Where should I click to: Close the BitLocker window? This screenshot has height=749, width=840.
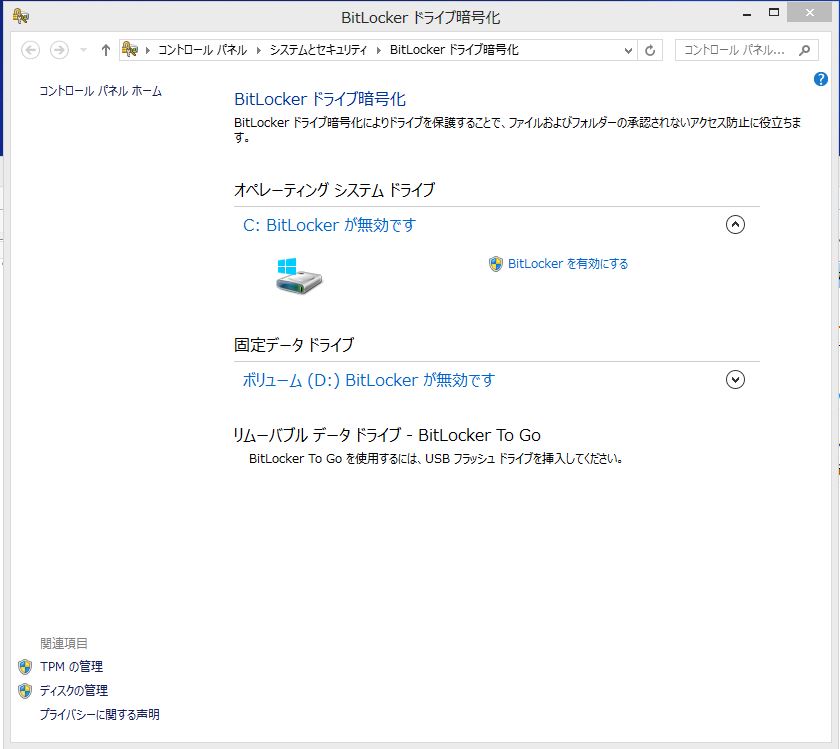click(x=809, y=13)
